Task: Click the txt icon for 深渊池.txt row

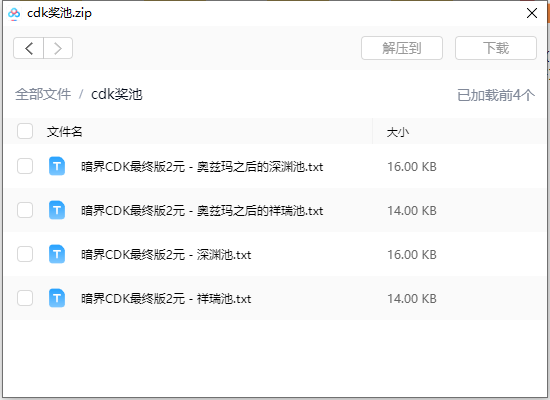Action: 57,254
